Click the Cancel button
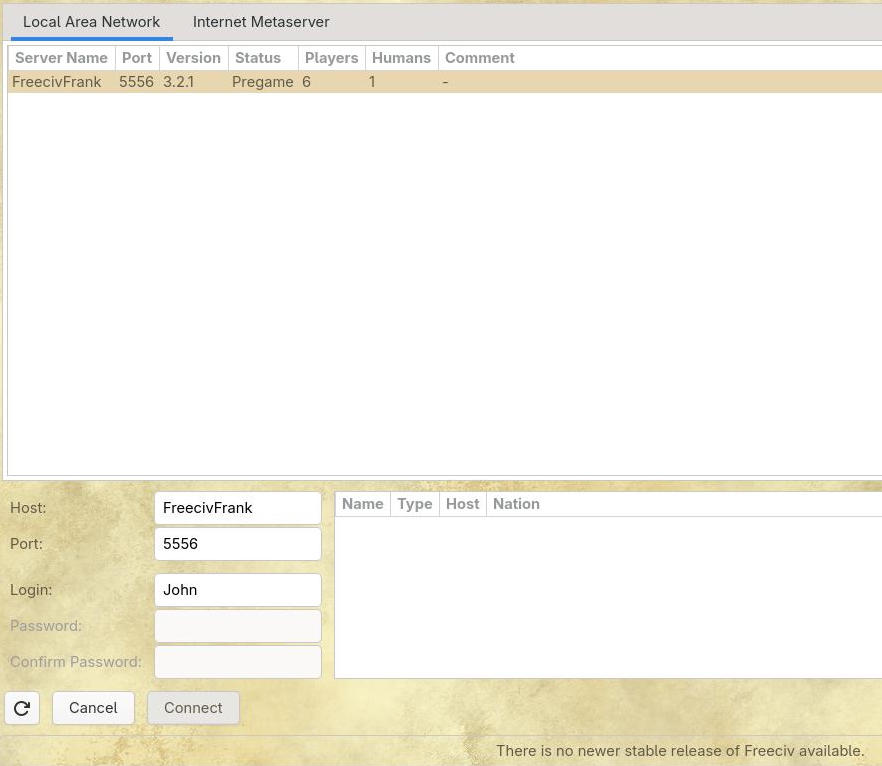Image resolution: width=882 pixels, height=766 pixels. (x=93, y=708)
